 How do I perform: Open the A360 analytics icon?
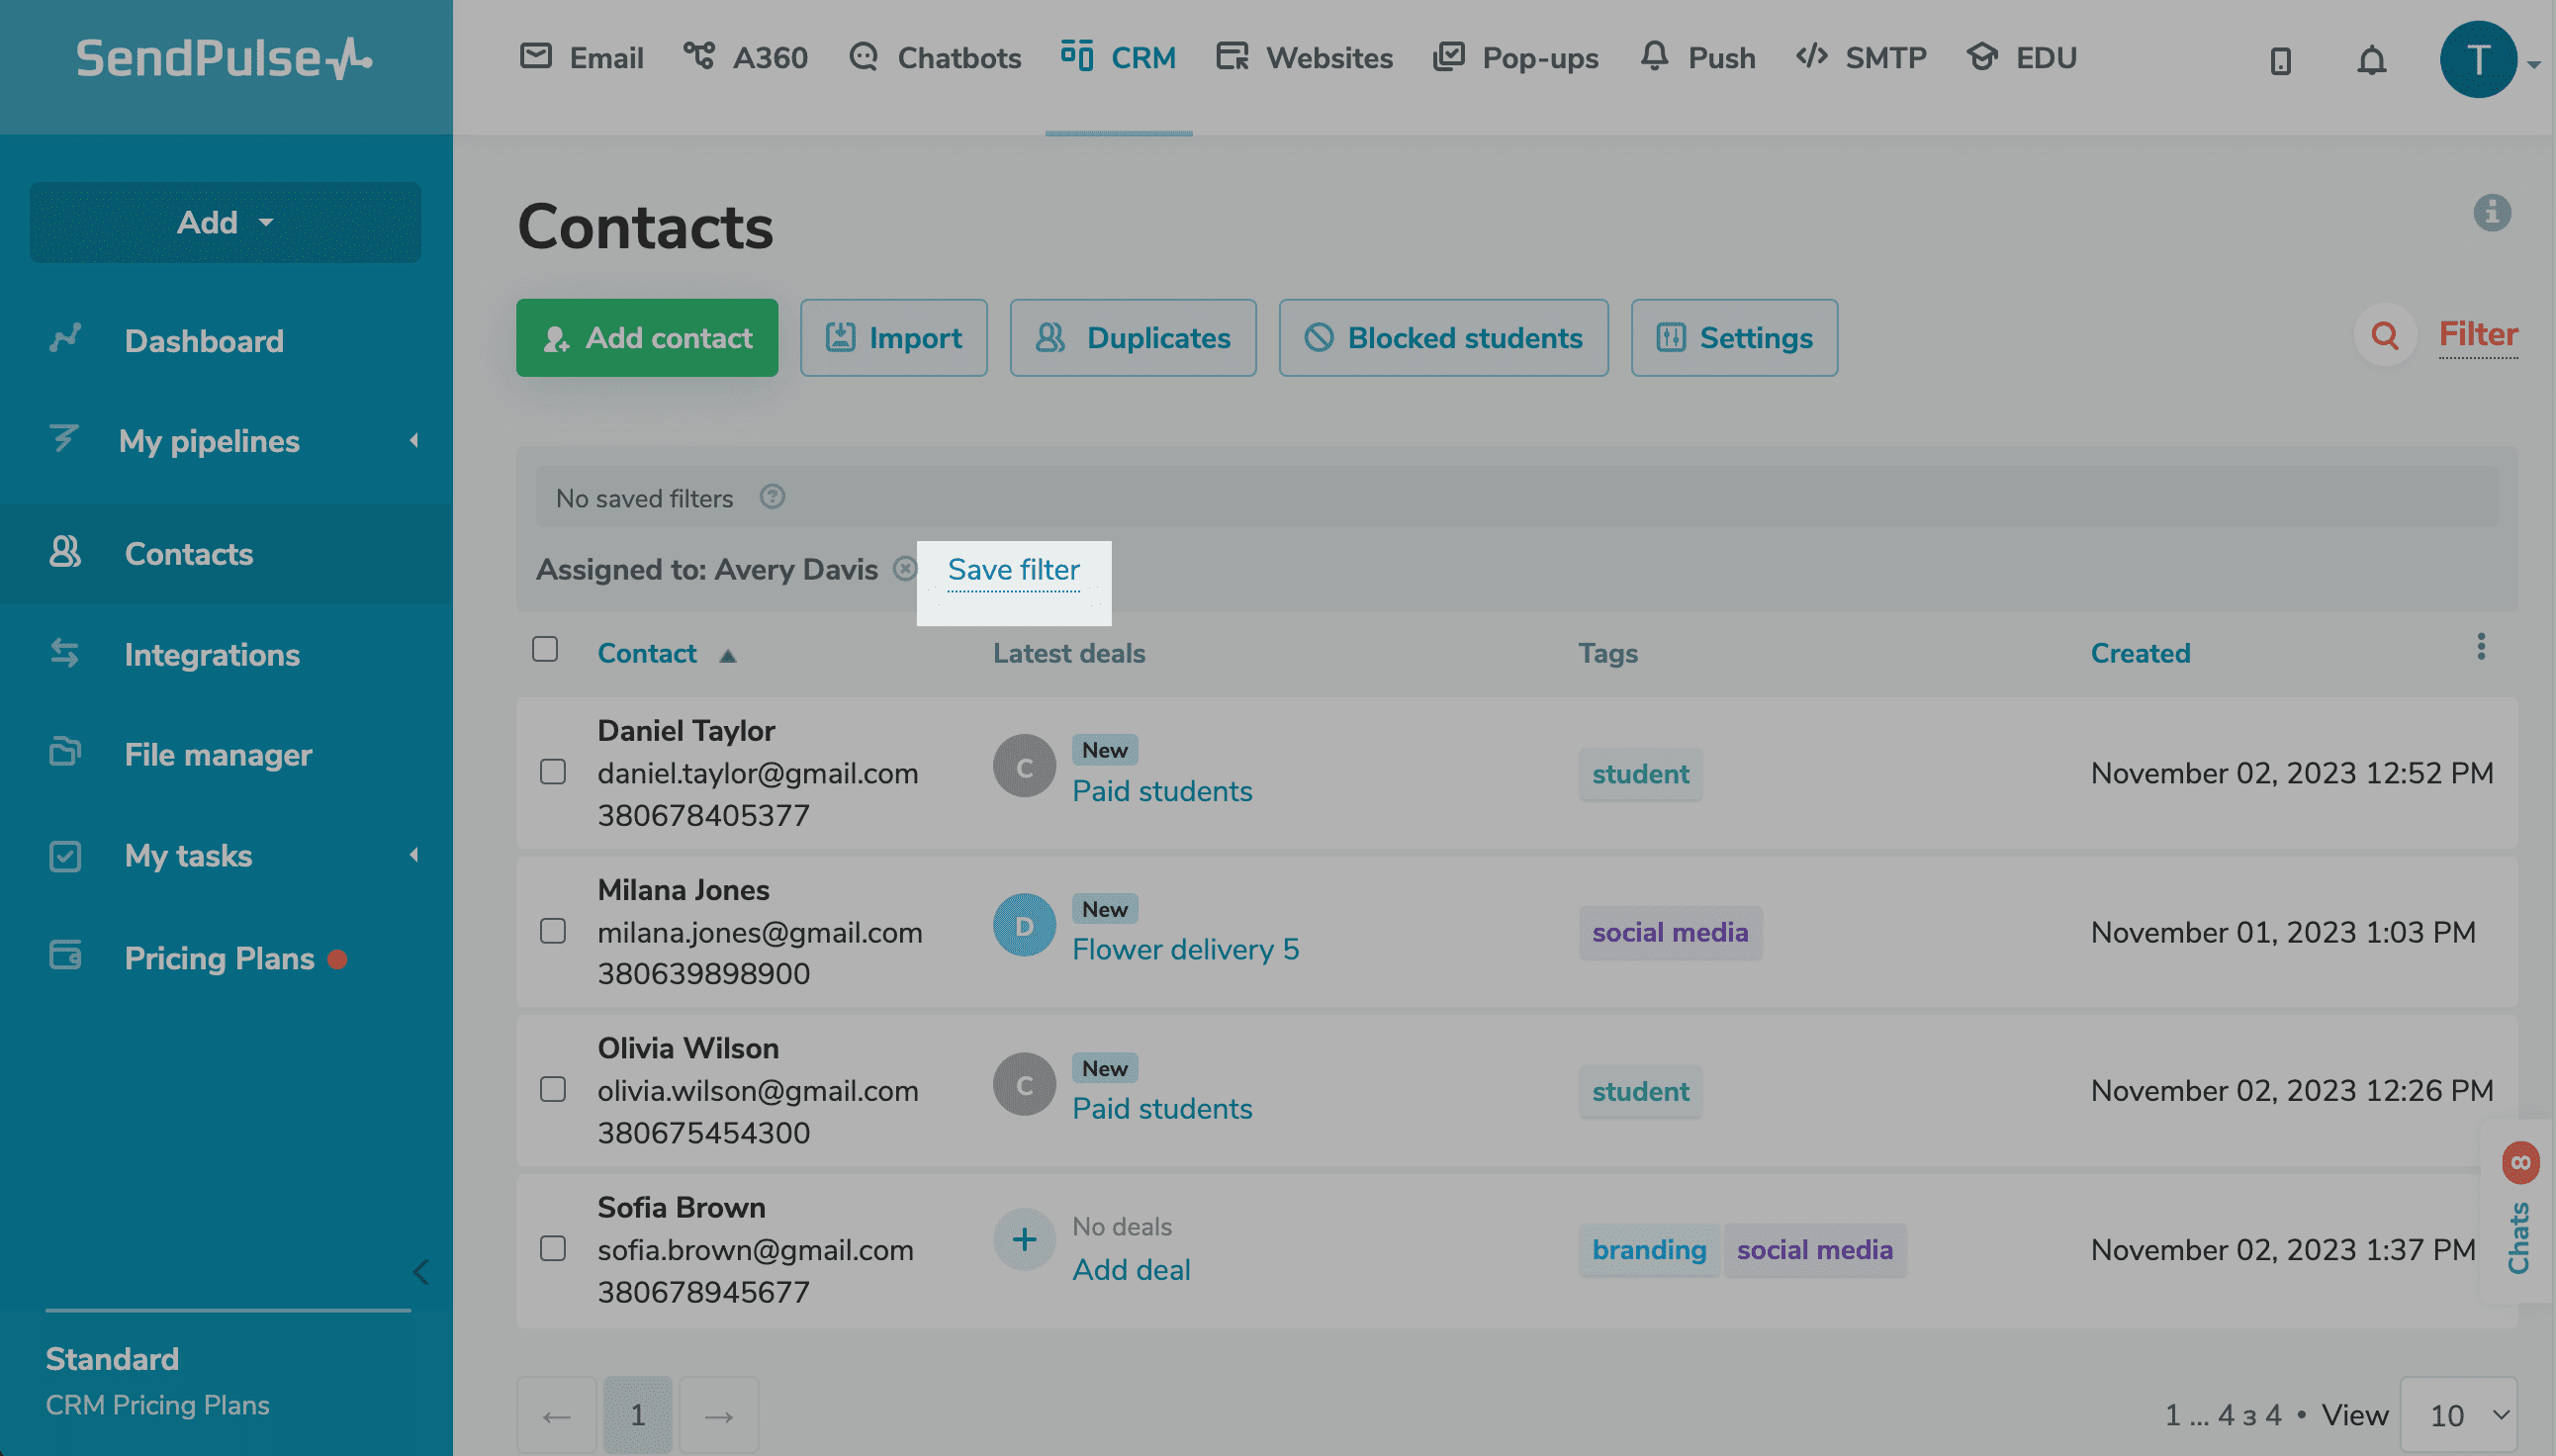pyautogui.click(x=699, y=57)
